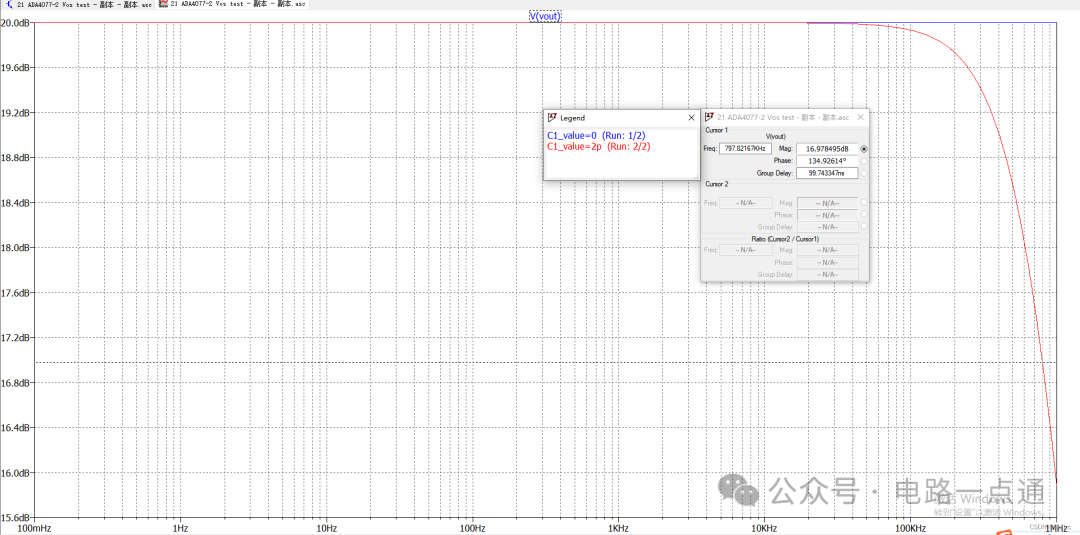
Task: Click the Ratio Mag N/A field
Action: point(827,250)
